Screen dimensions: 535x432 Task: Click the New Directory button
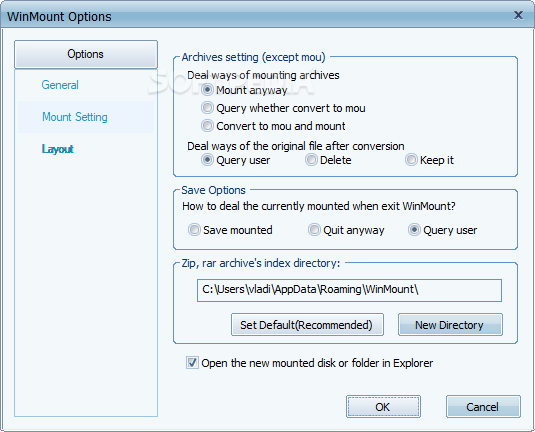click(x=450, y=325)
